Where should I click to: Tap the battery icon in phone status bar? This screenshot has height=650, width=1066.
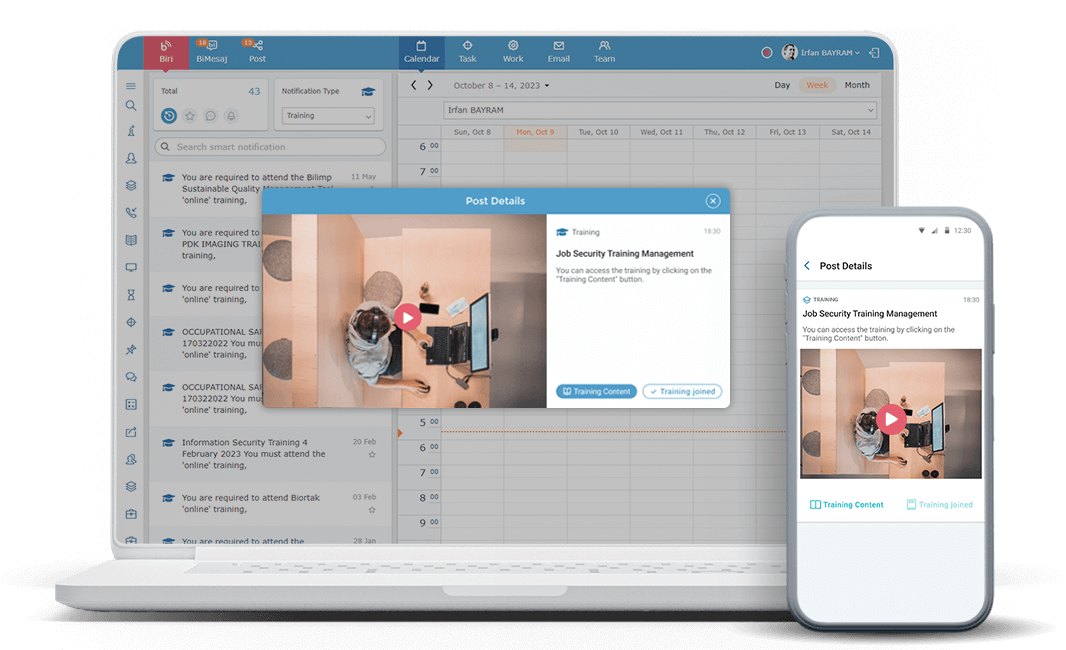point(946,230)
